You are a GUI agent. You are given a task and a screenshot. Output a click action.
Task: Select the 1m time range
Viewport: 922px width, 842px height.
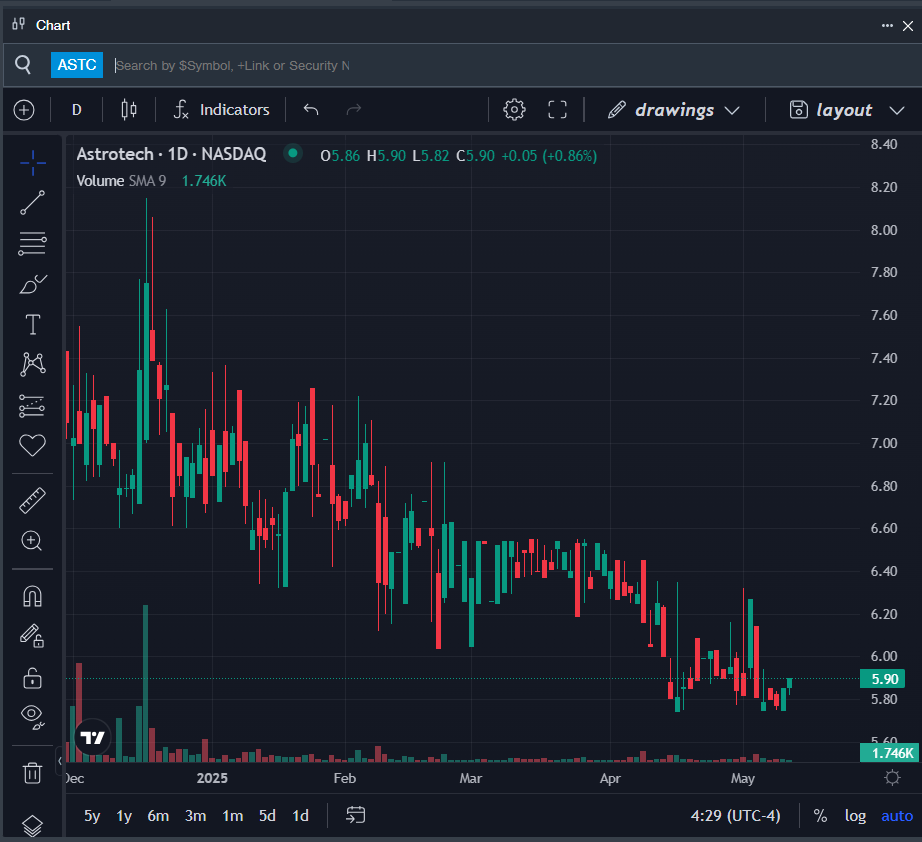(x=233, y=816)
